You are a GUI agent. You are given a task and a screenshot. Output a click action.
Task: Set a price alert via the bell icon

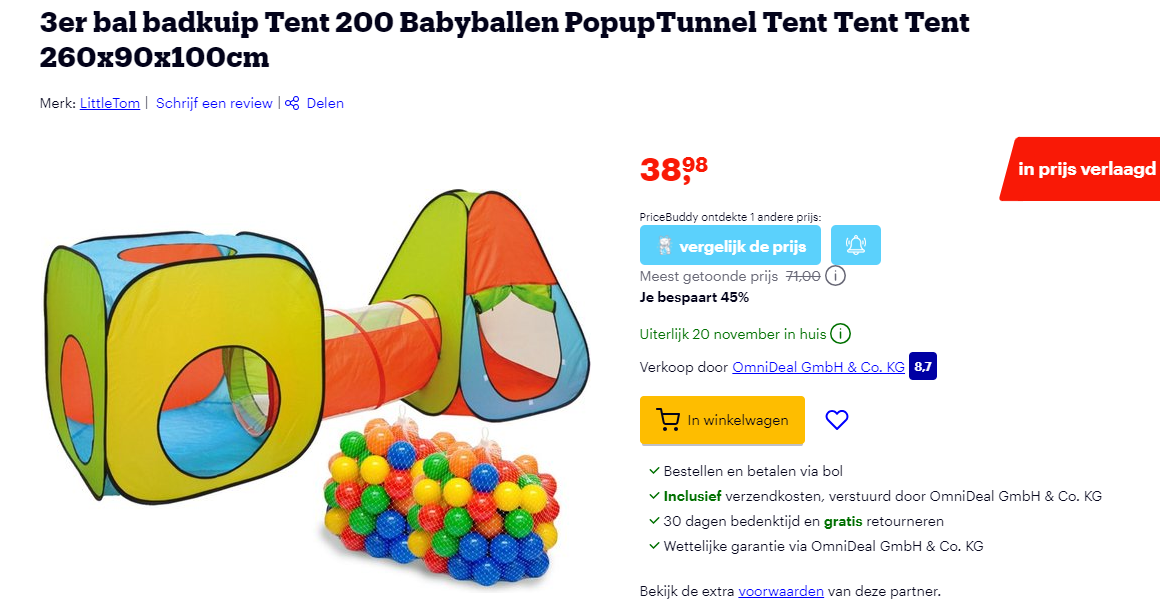click(855, 244)
